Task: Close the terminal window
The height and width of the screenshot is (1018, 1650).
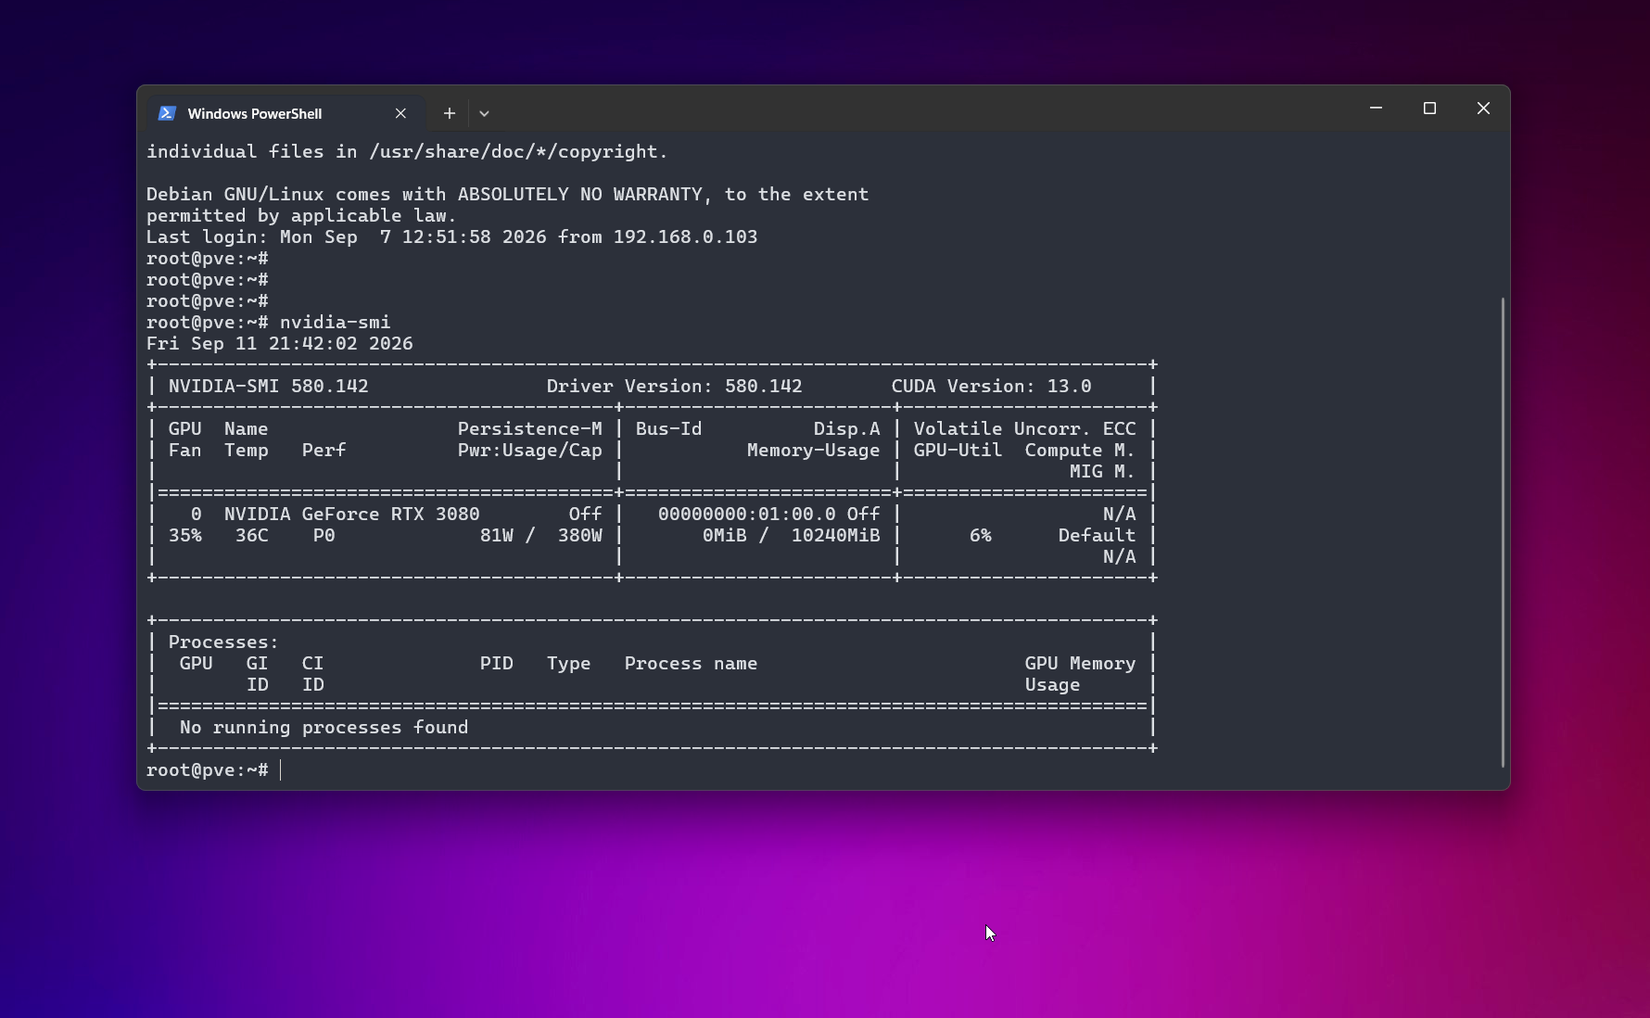Action: (x=1483, y=108)
